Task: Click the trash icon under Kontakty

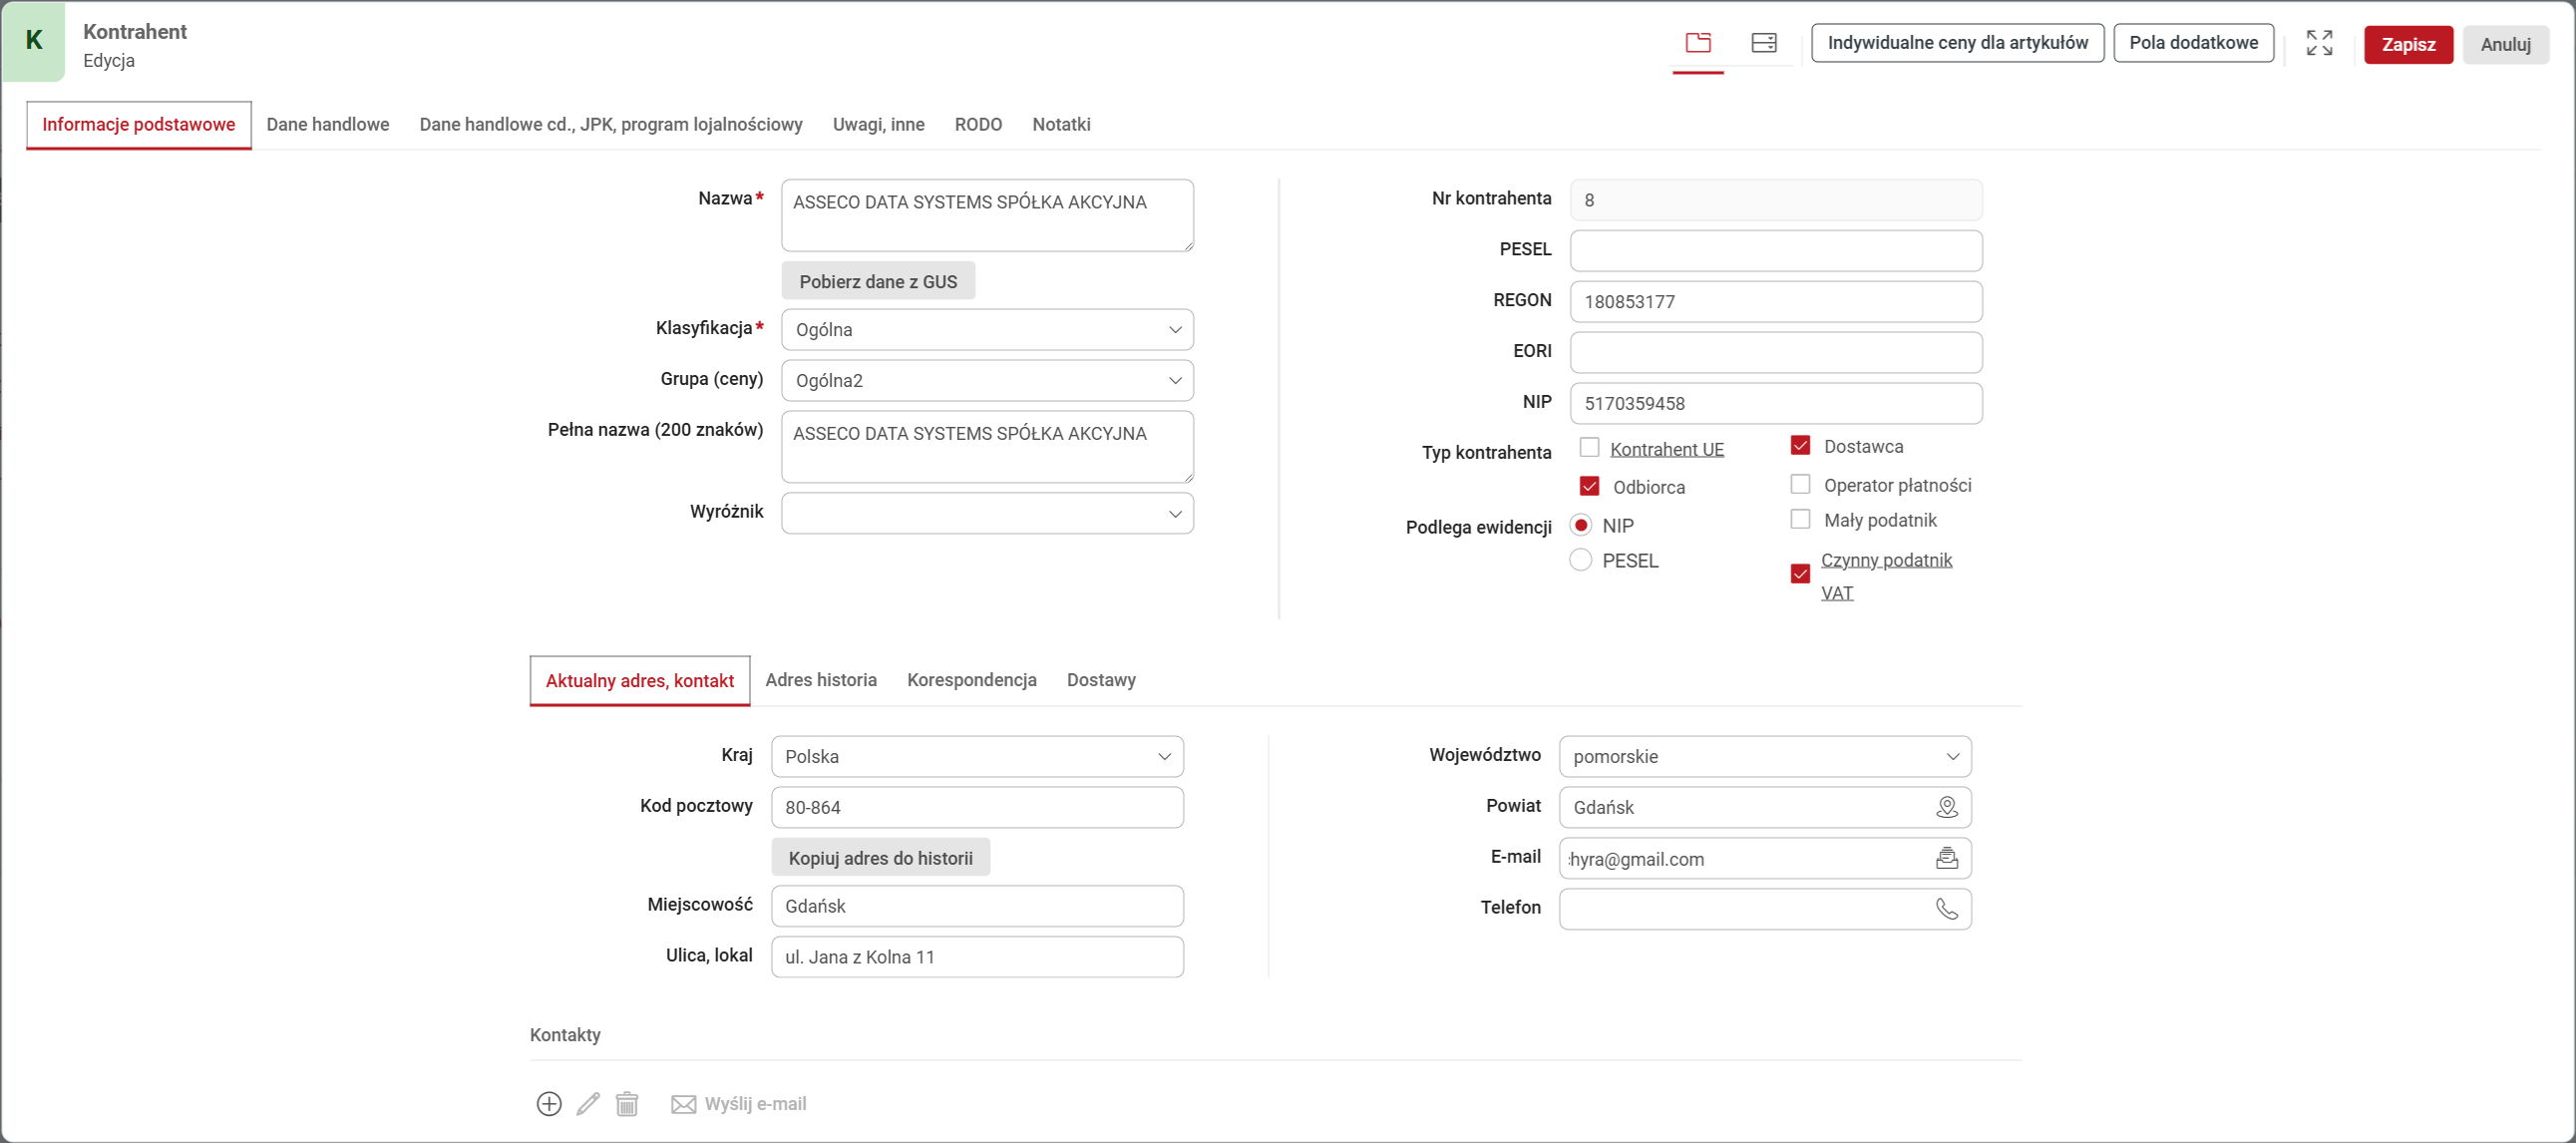Action: tap(626, 1103)
